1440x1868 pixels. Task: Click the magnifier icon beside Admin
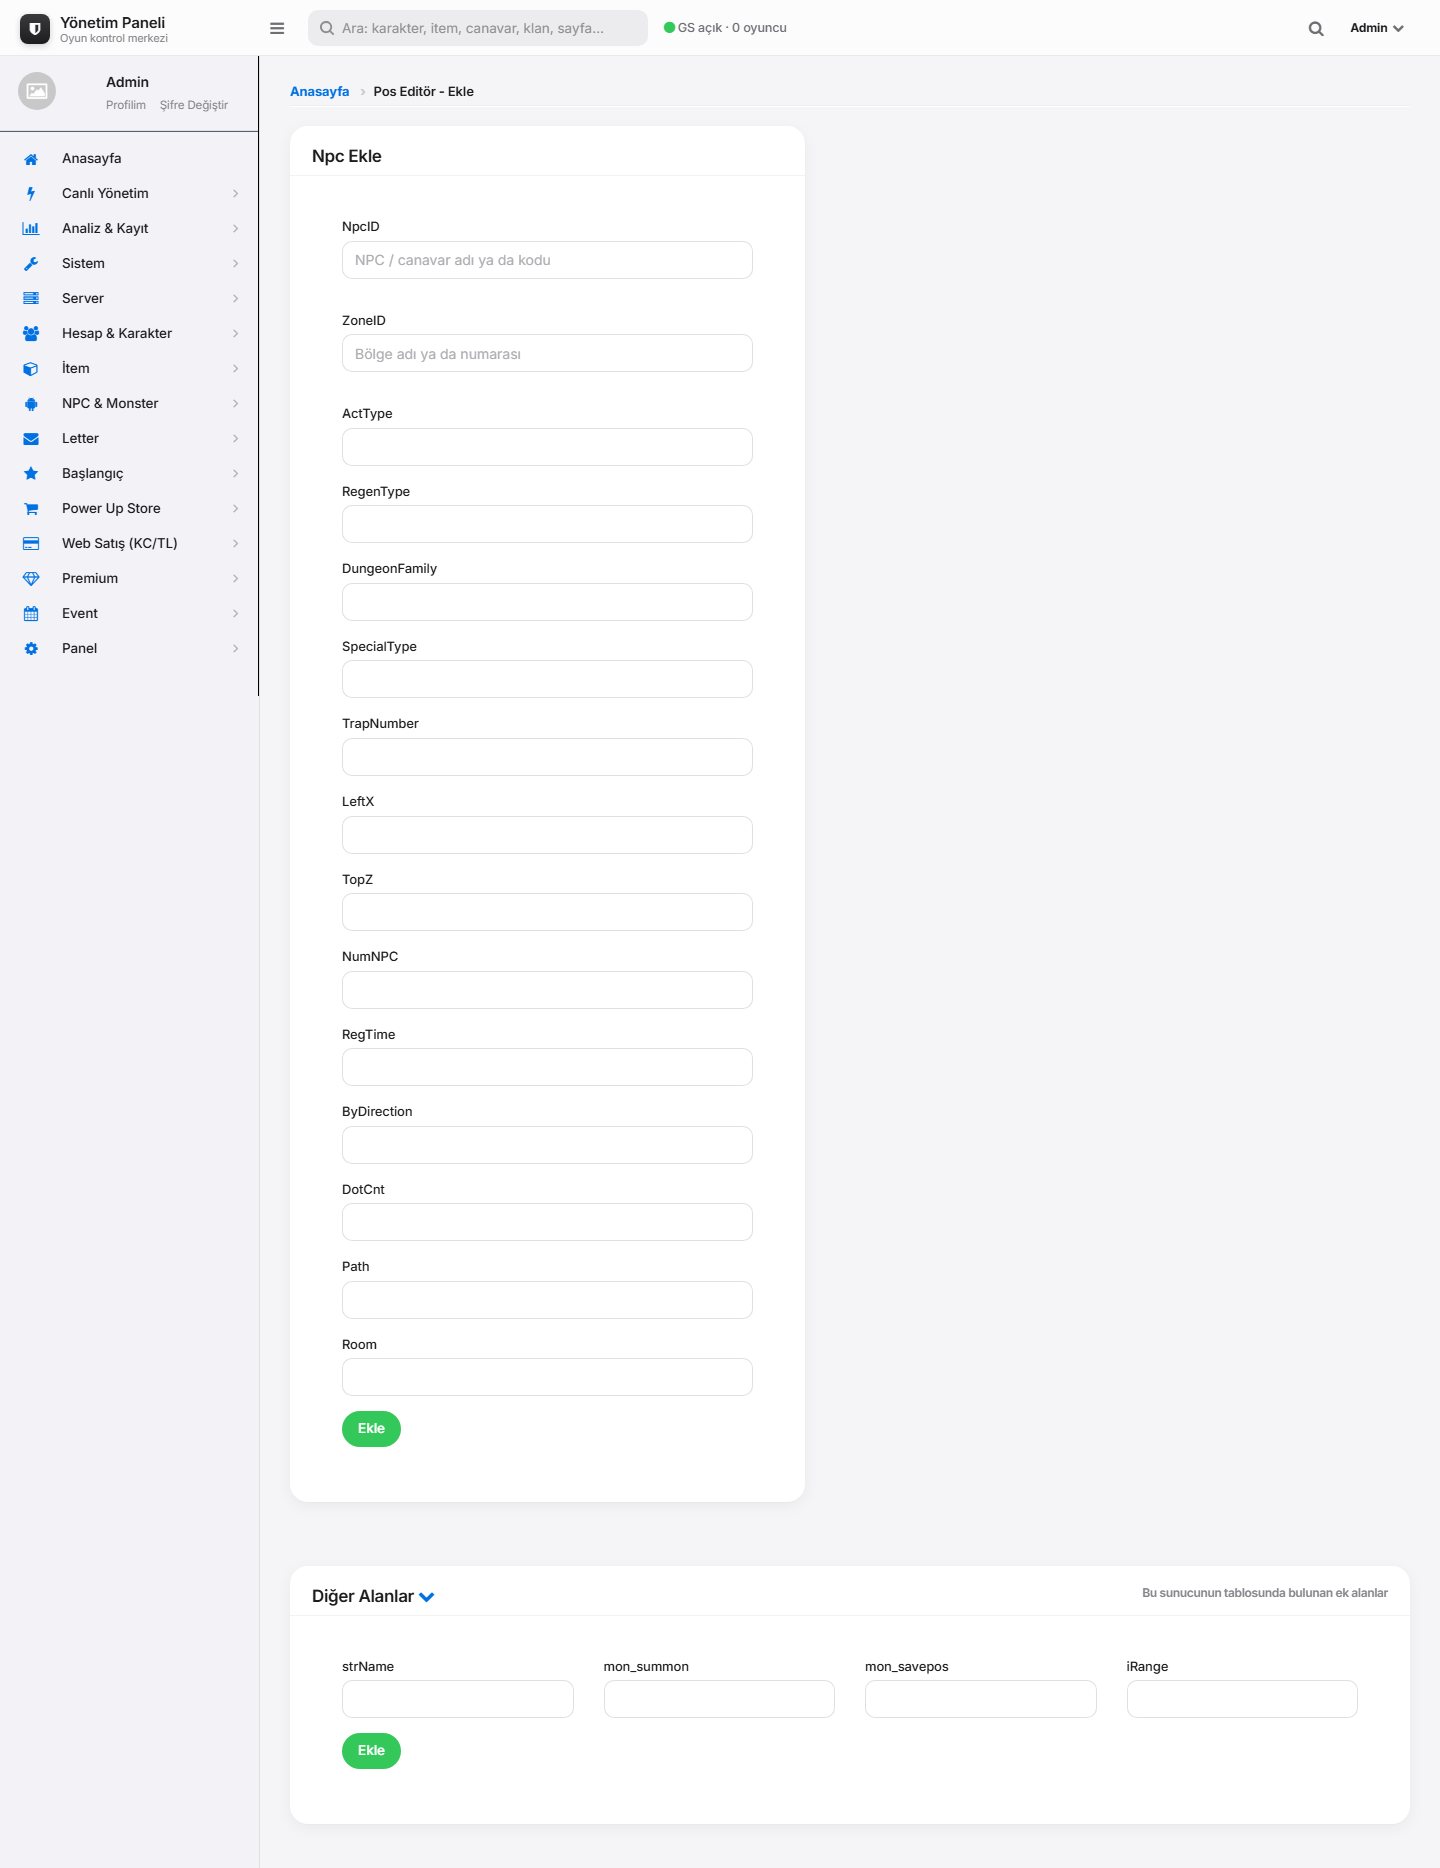click(x=1316, y=28)
